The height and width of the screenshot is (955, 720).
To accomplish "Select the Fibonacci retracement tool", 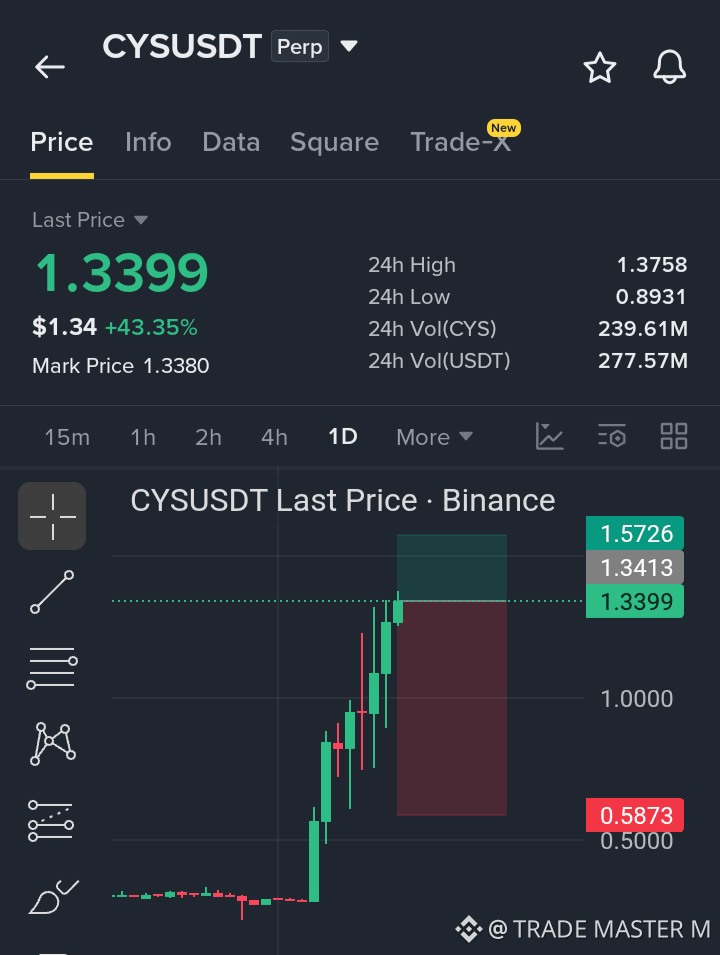I will (x=51, y=820).
